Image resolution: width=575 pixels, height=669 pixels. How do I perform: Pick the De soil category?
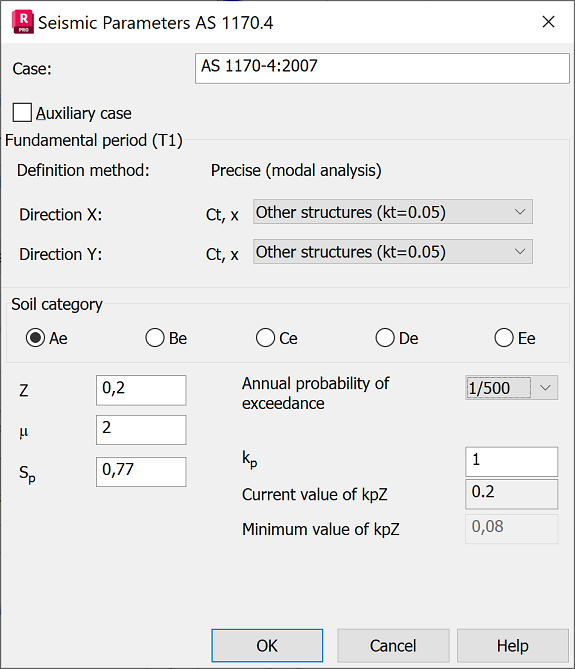pos(385,338)
